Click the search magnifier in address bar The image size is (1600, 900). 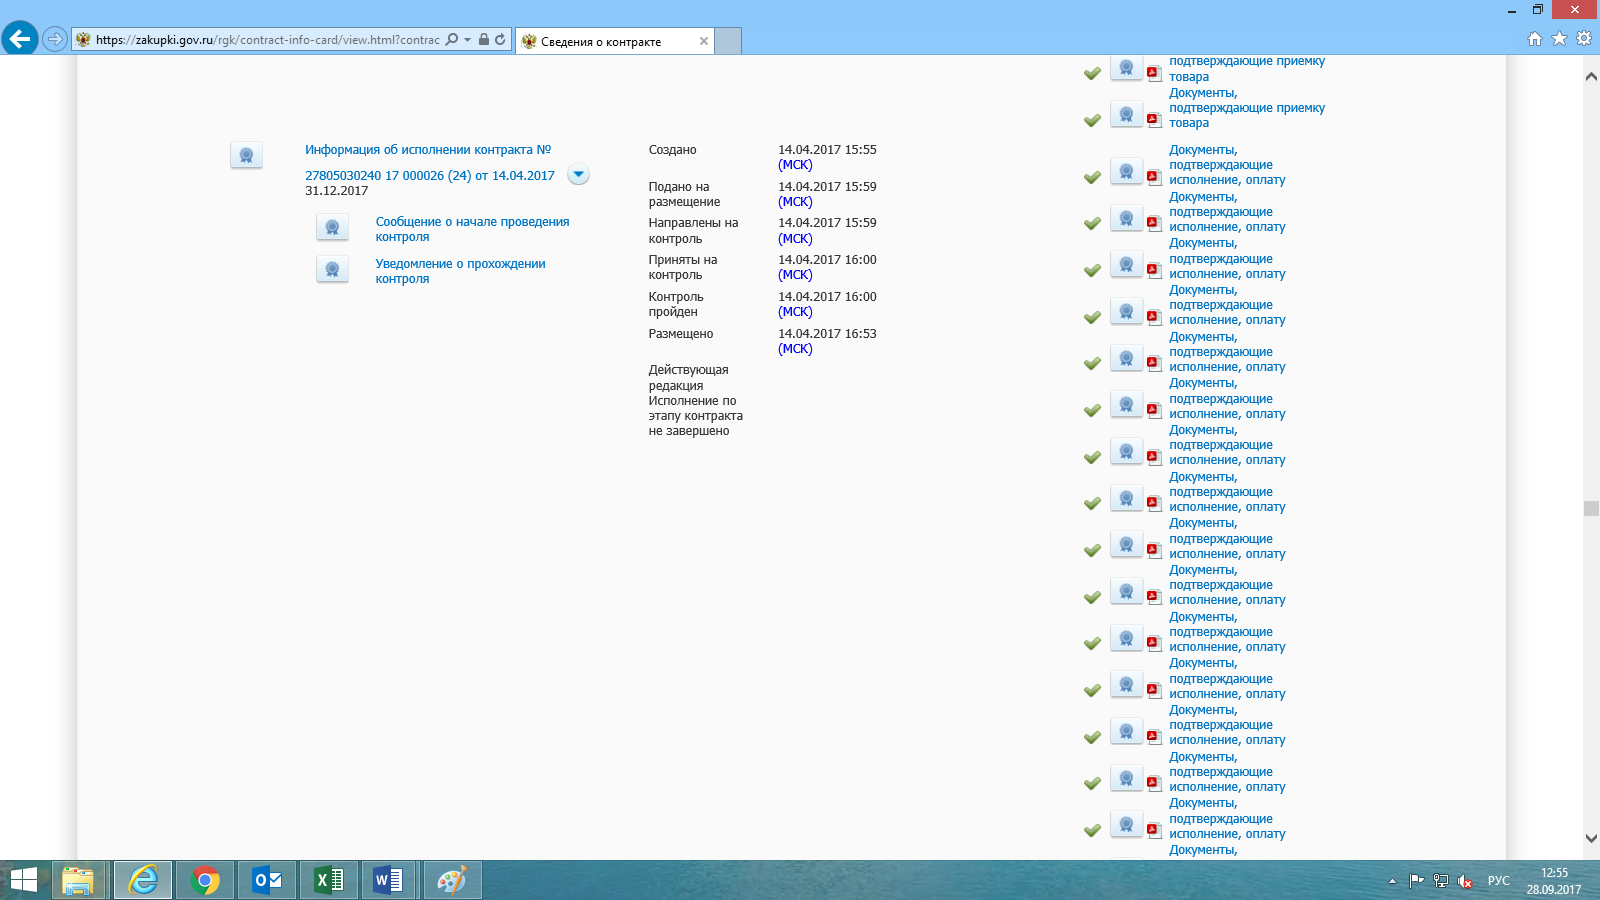click(x=452, y=39)
